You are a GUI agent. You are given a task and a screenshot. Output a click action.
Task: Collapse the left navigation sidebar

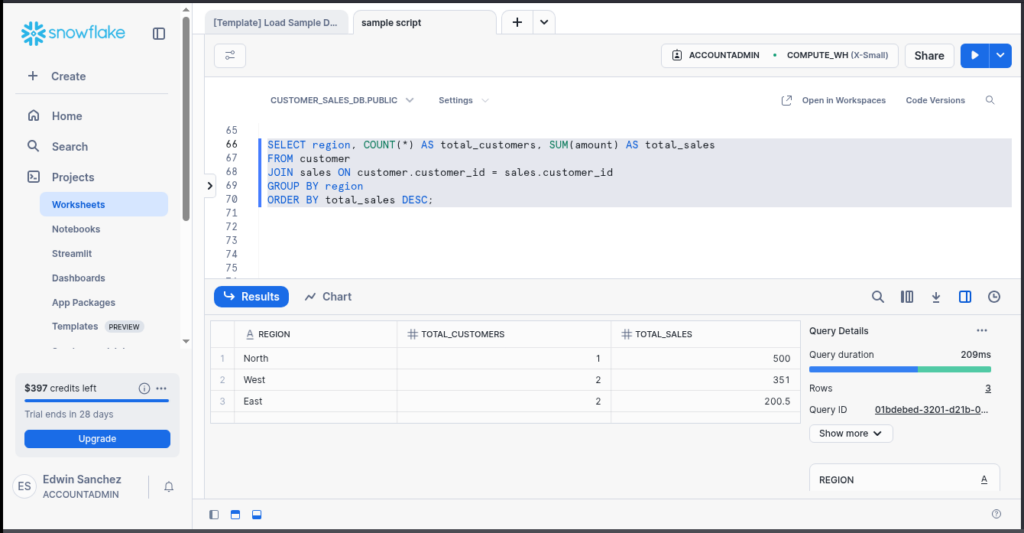pos(159,33)
